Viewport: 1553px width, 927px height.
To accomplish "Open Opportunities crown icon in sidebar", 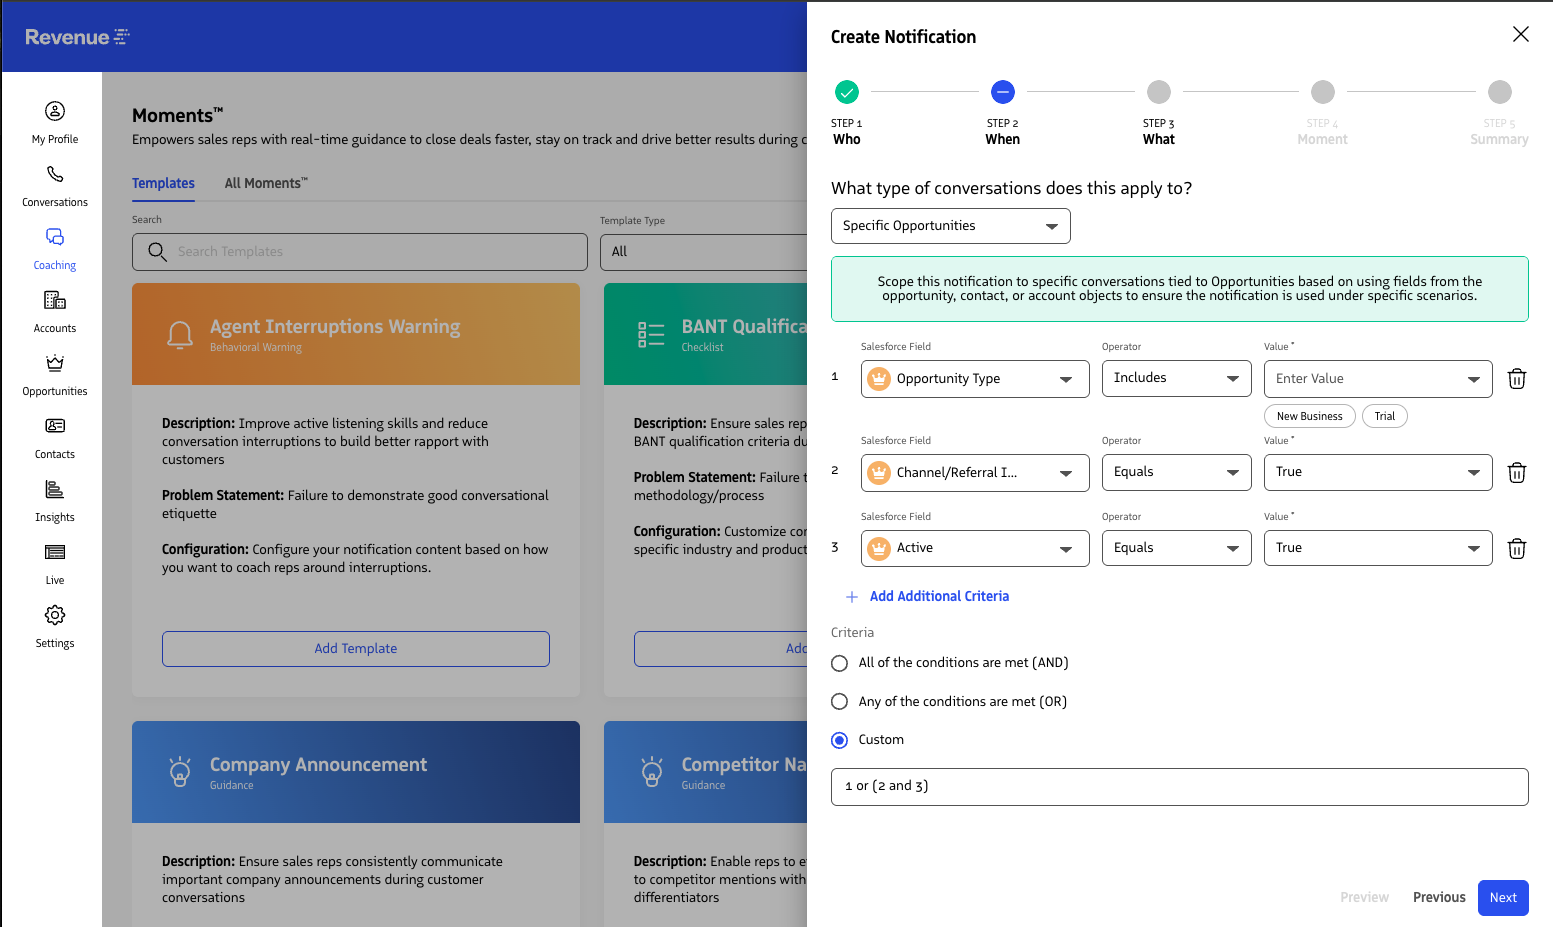I will pyautogui.click(x=55, y=364).
